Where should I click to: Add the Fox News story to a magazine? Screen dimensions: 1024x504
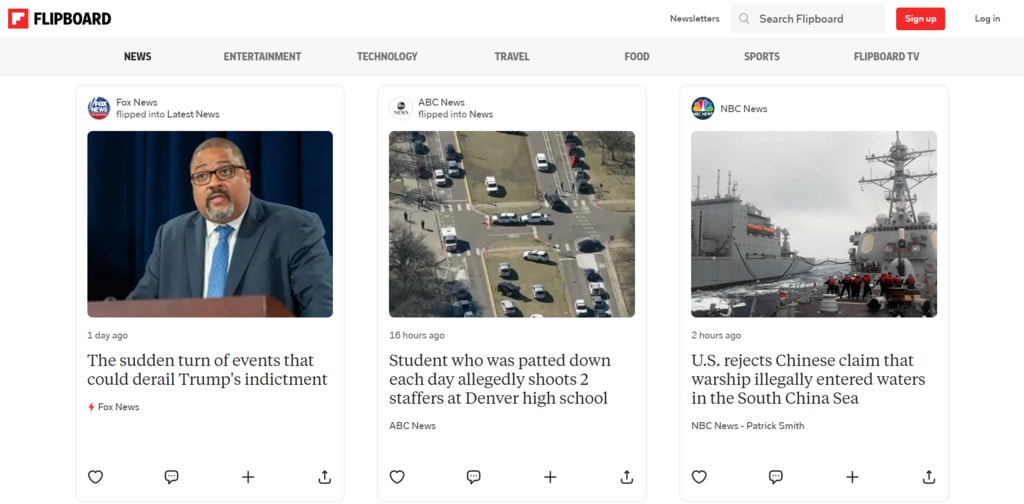(248, 477)
